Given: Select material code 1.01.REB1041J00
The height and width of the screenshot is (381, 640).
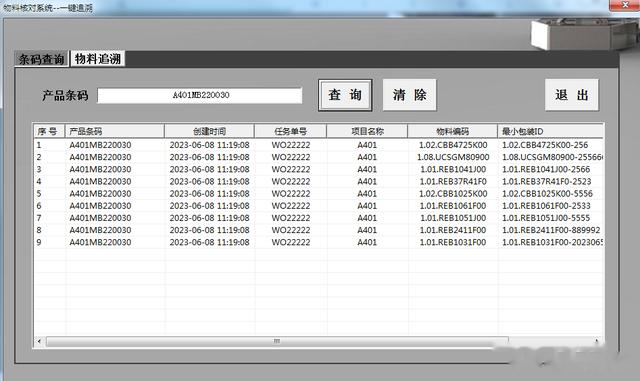Looking at the screenshot, I should [x=453, y=169].
